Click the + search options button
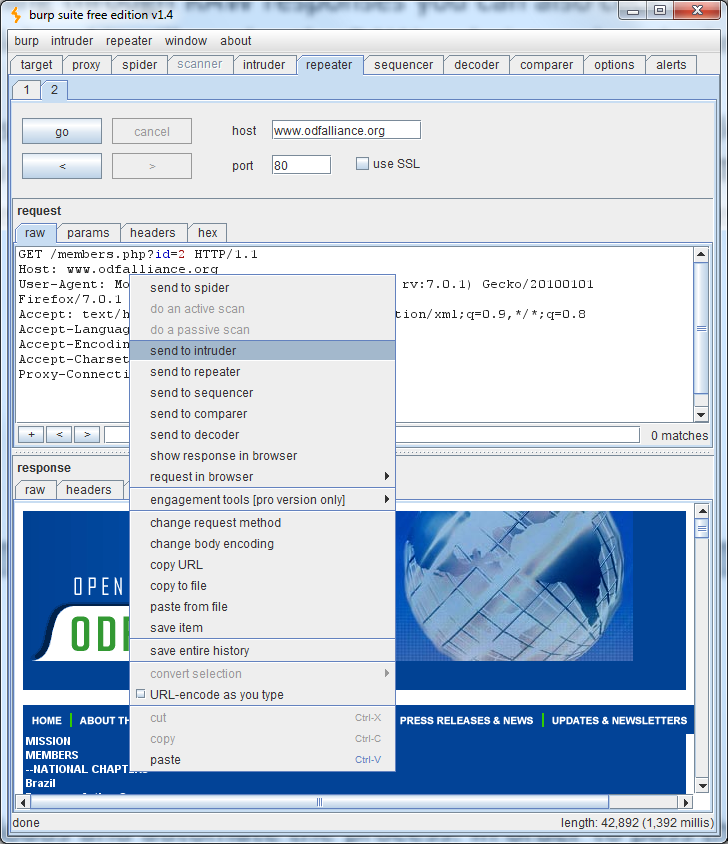Screen dimensions: 728x844 pos(32,434)
